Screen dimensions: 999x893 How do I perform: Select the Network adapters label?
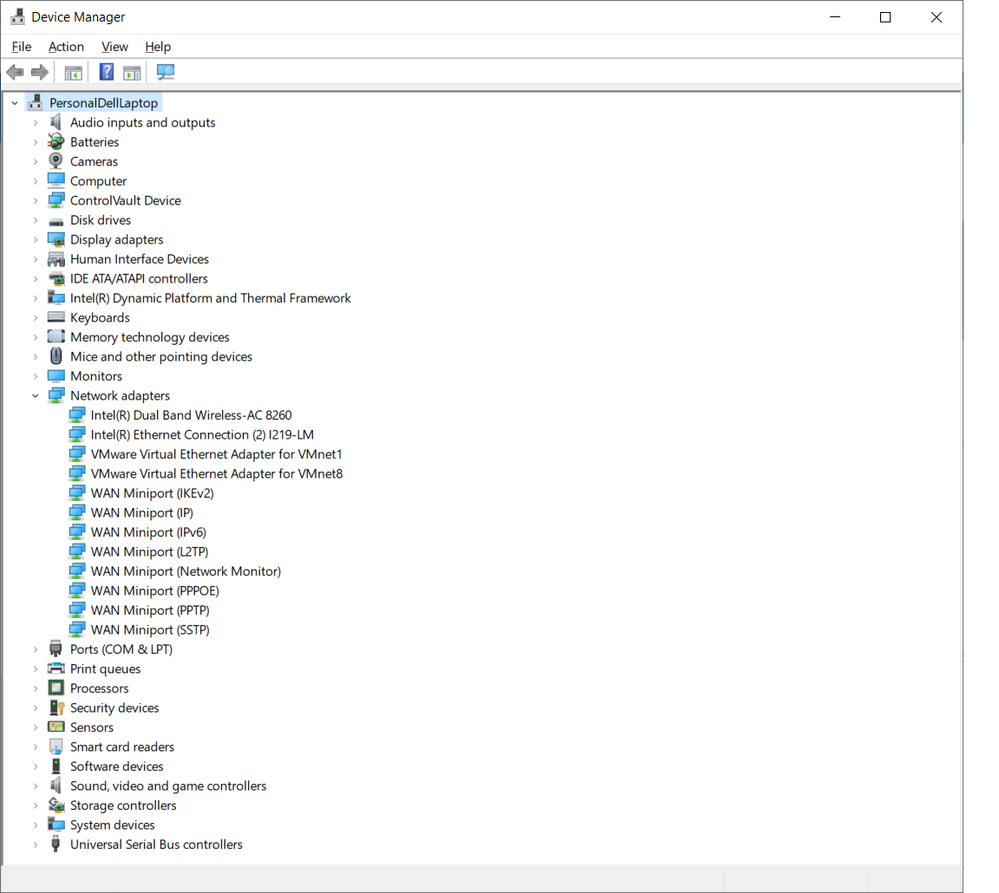pos(120,396)
